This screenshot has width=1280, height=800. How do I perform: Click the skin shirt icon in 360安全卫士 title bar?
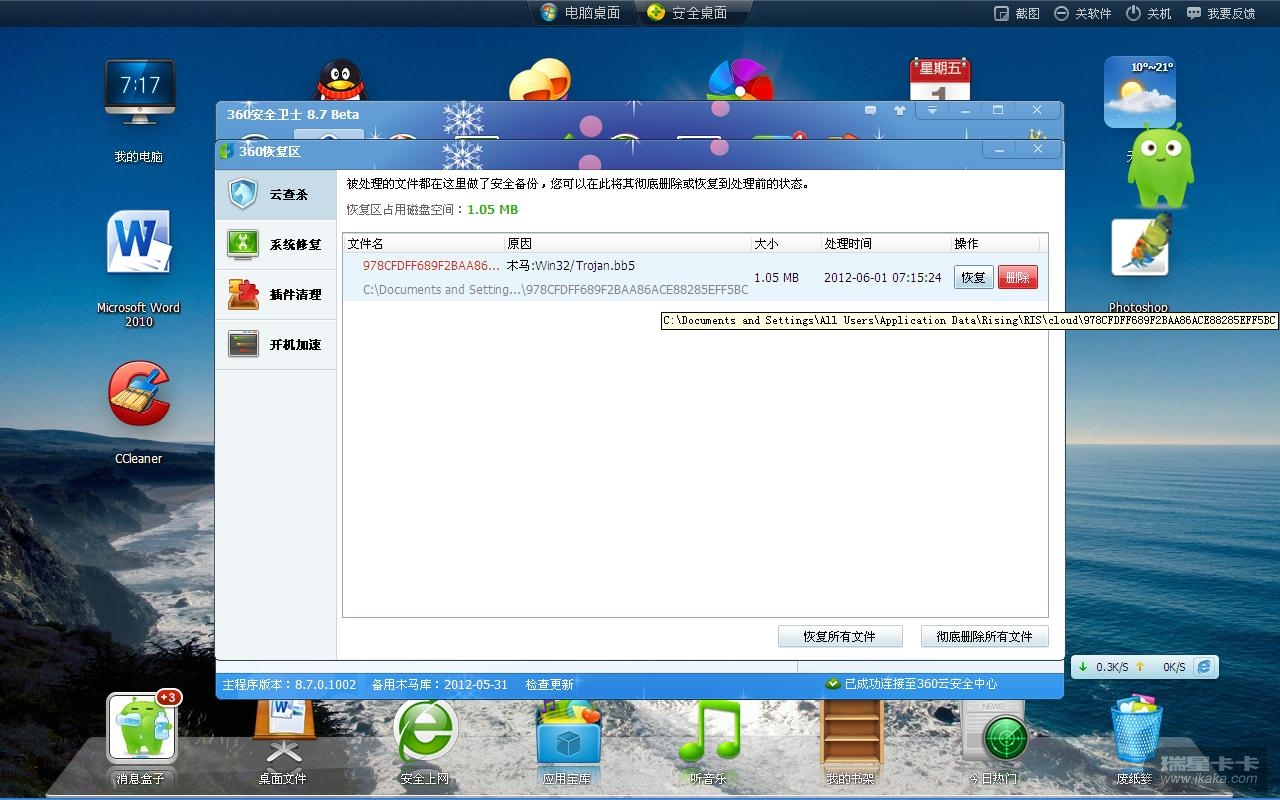pyautogui.click(x=900, y=111)
